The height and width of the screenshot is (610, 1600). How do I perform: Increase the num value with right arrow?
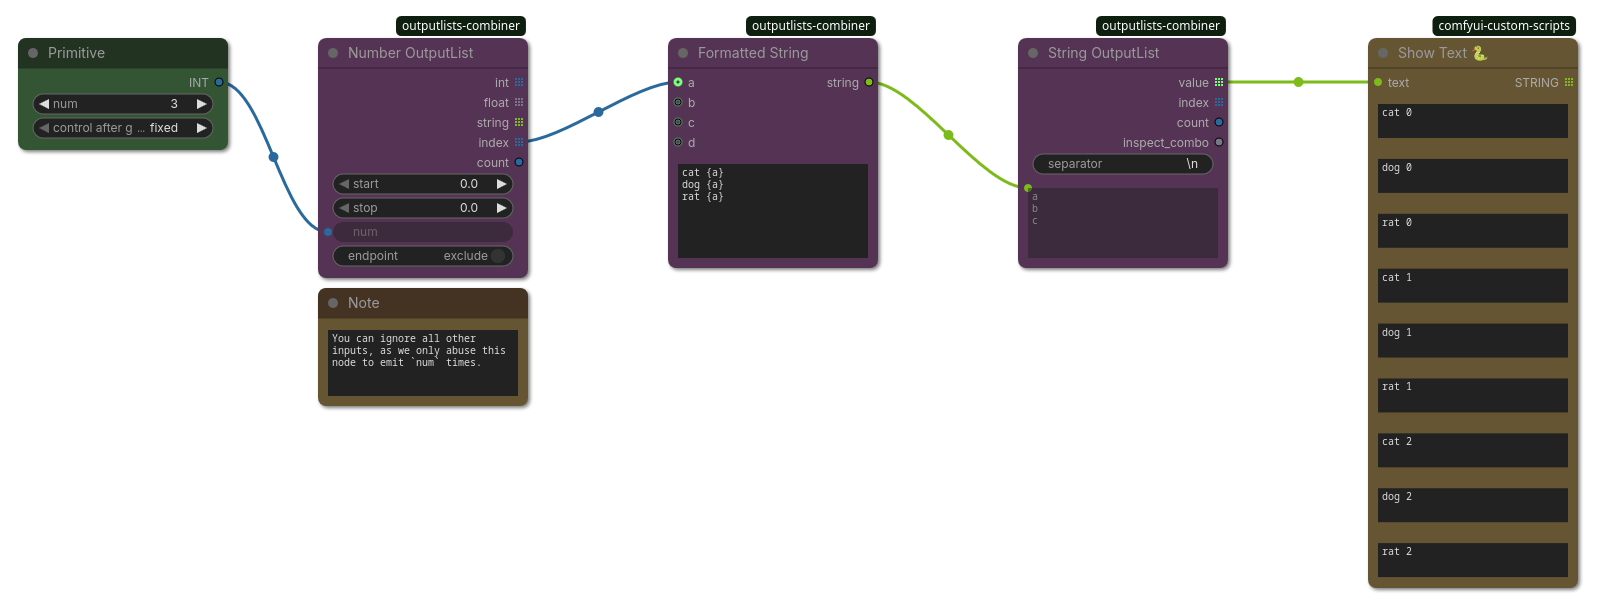point(201,104)
